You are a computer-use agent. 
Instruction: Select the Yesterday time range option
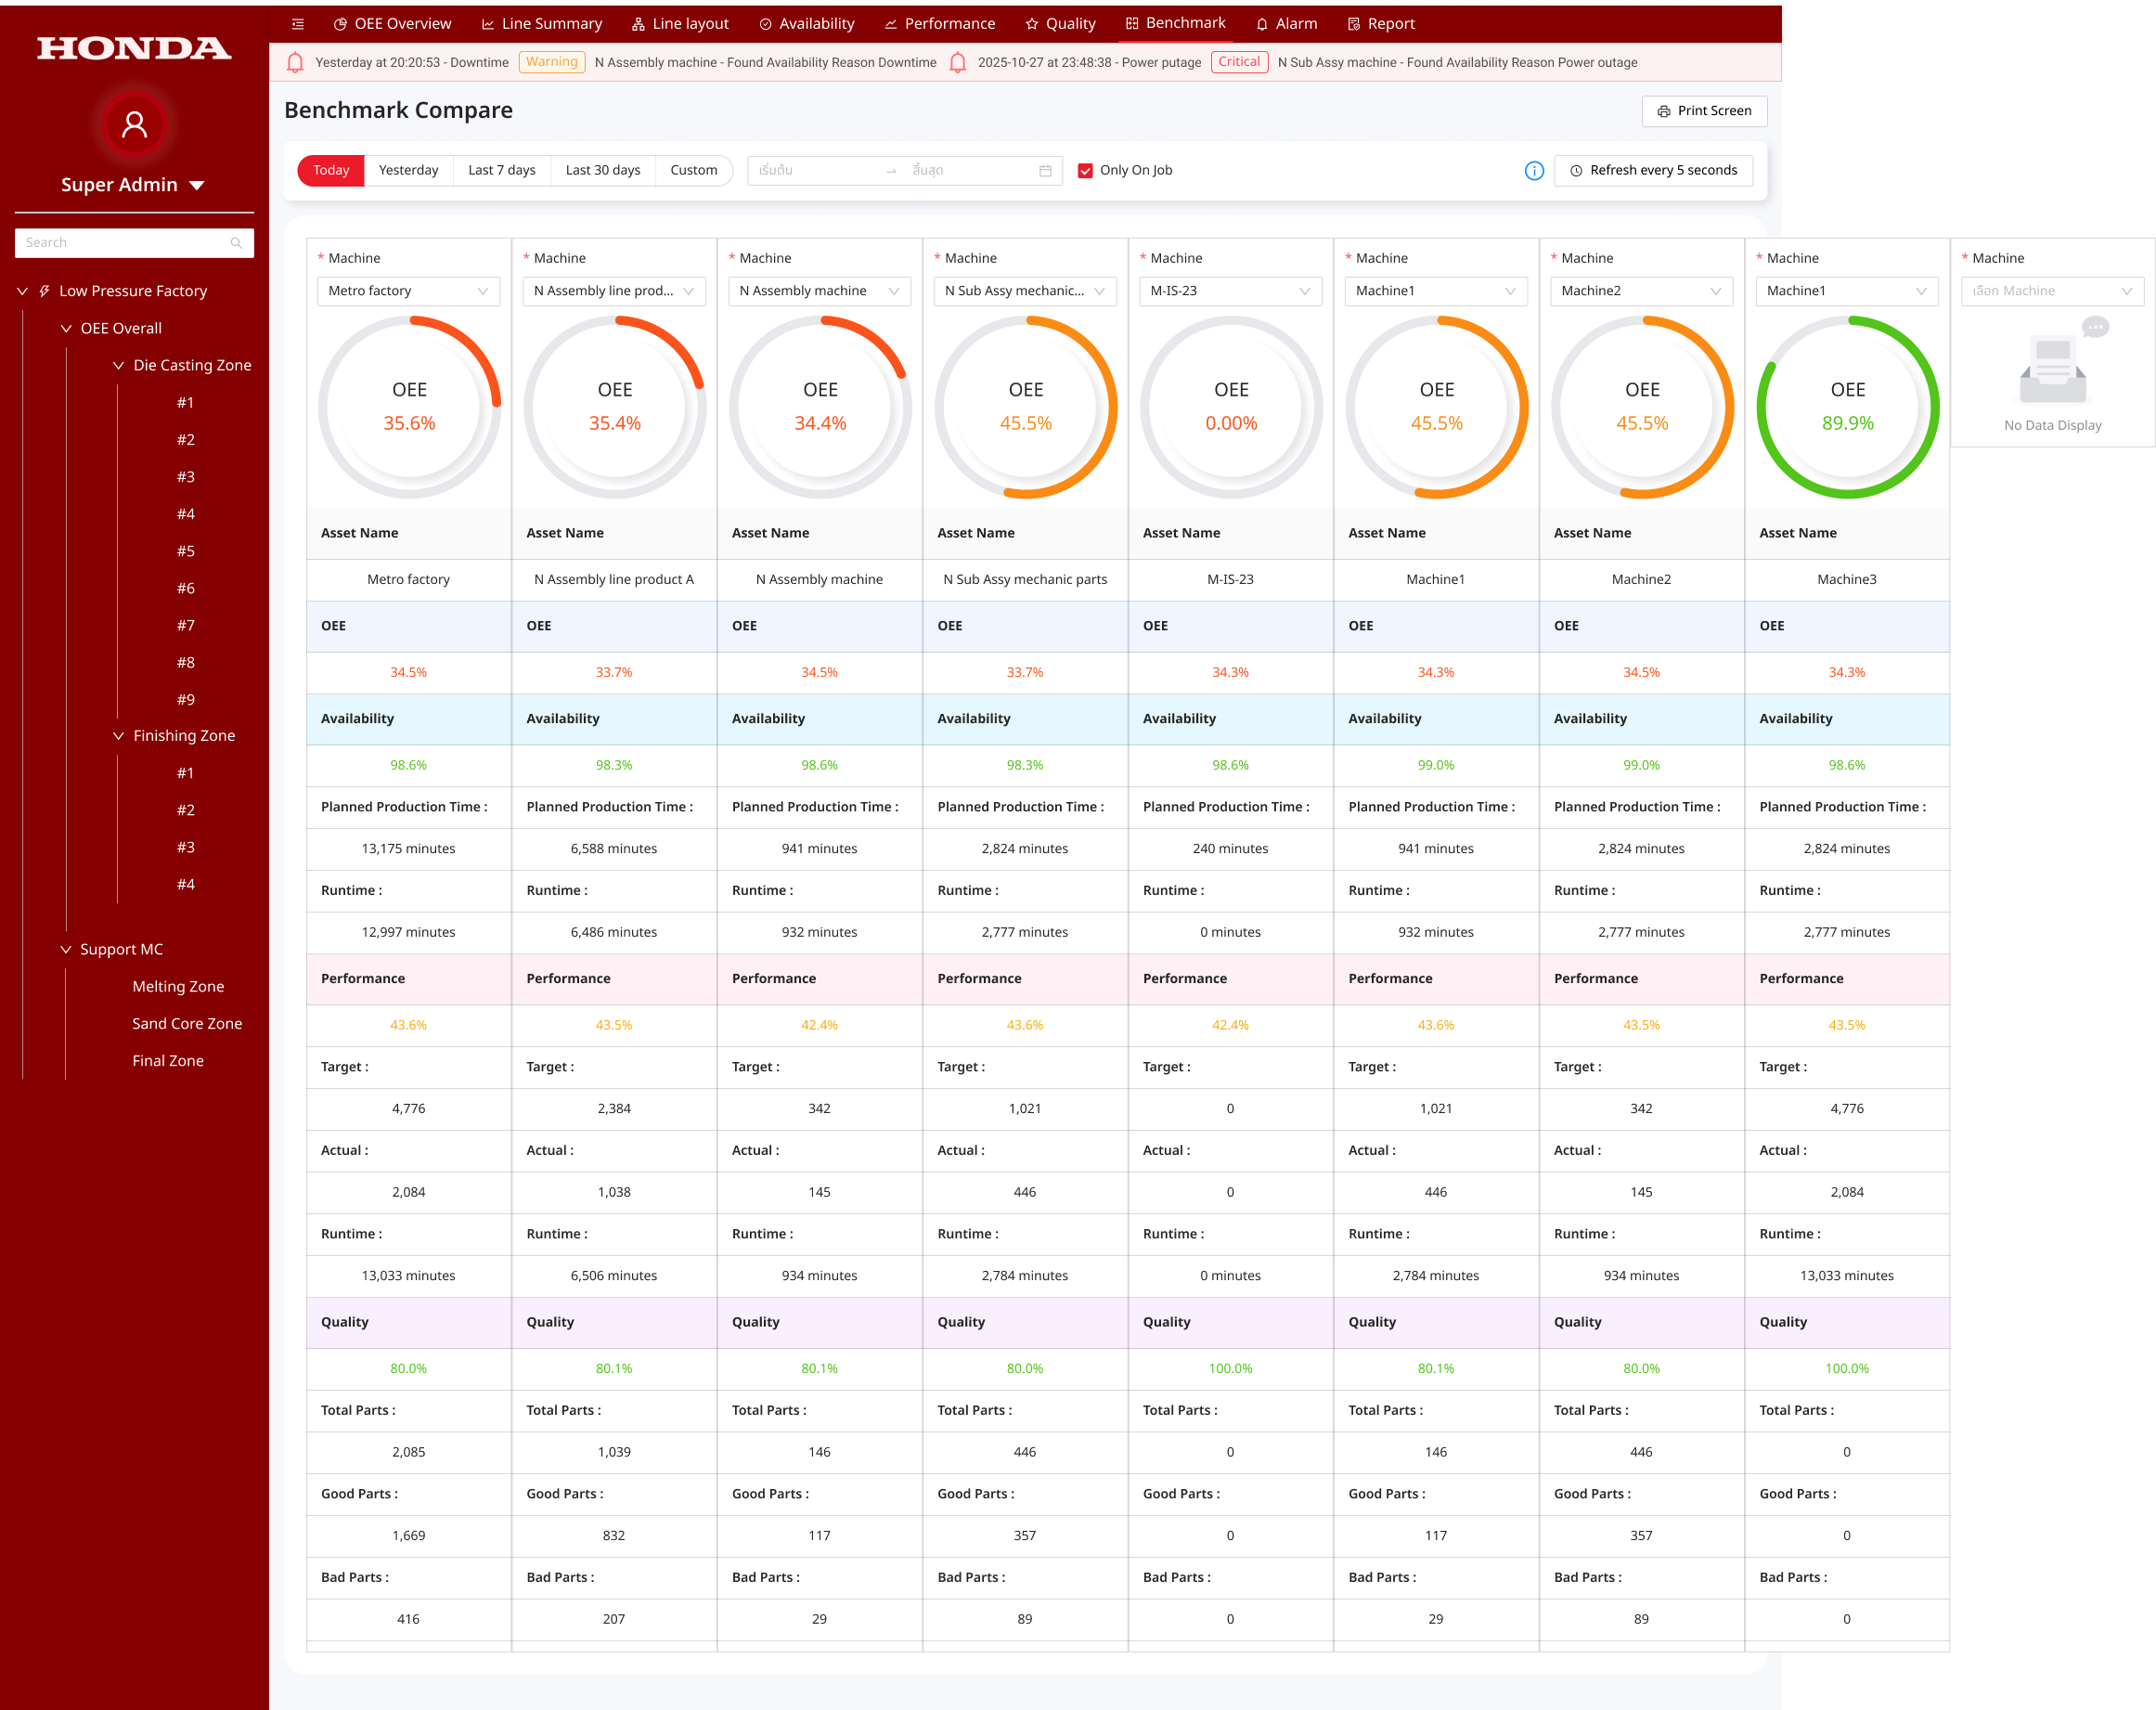click(408, 171)
